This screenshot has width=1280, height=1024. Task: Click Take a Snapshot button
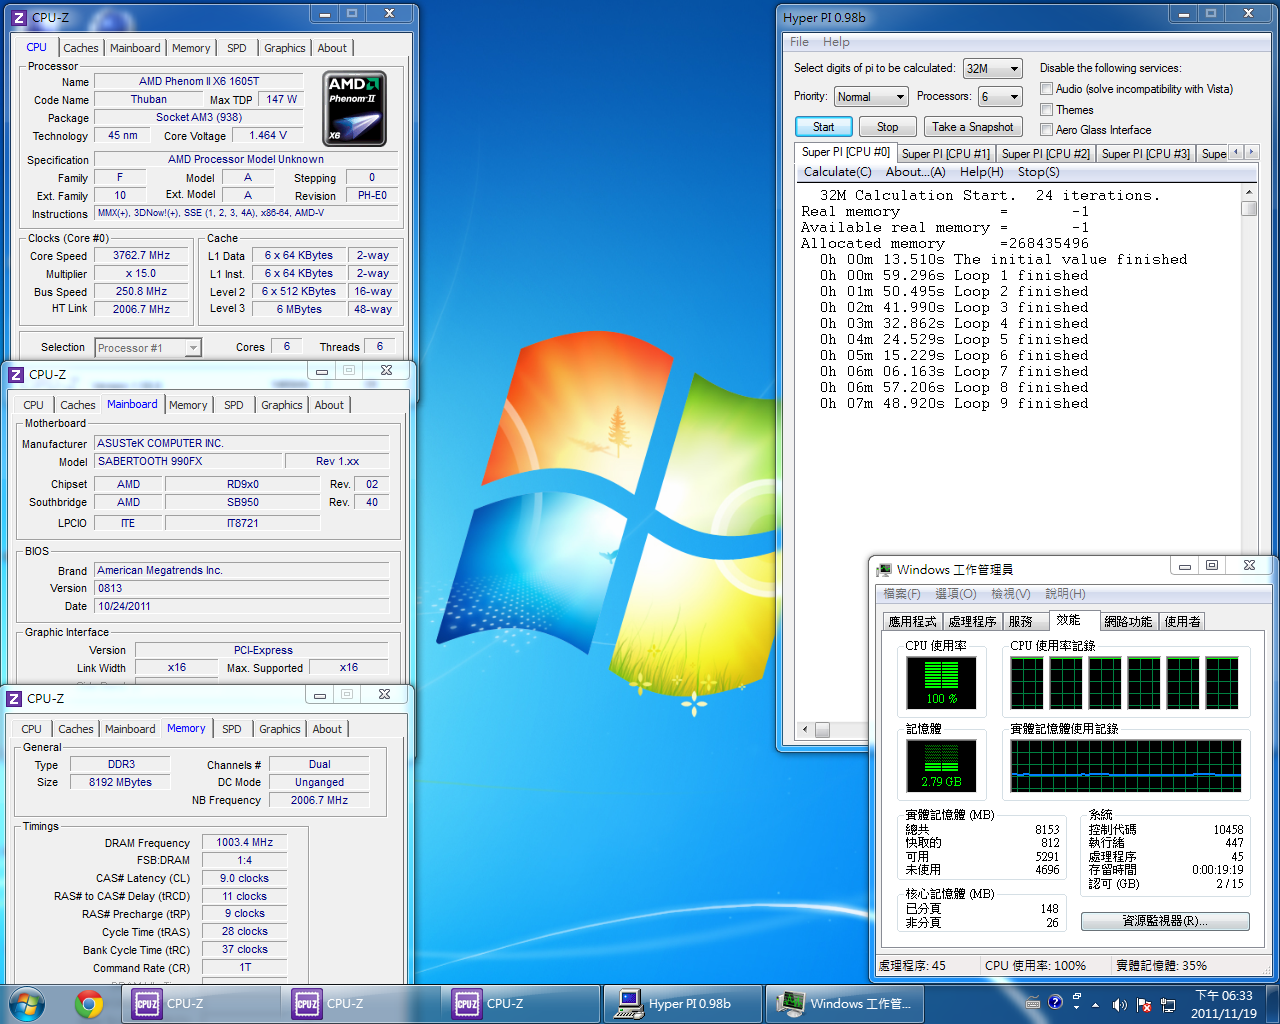point(972,127)
